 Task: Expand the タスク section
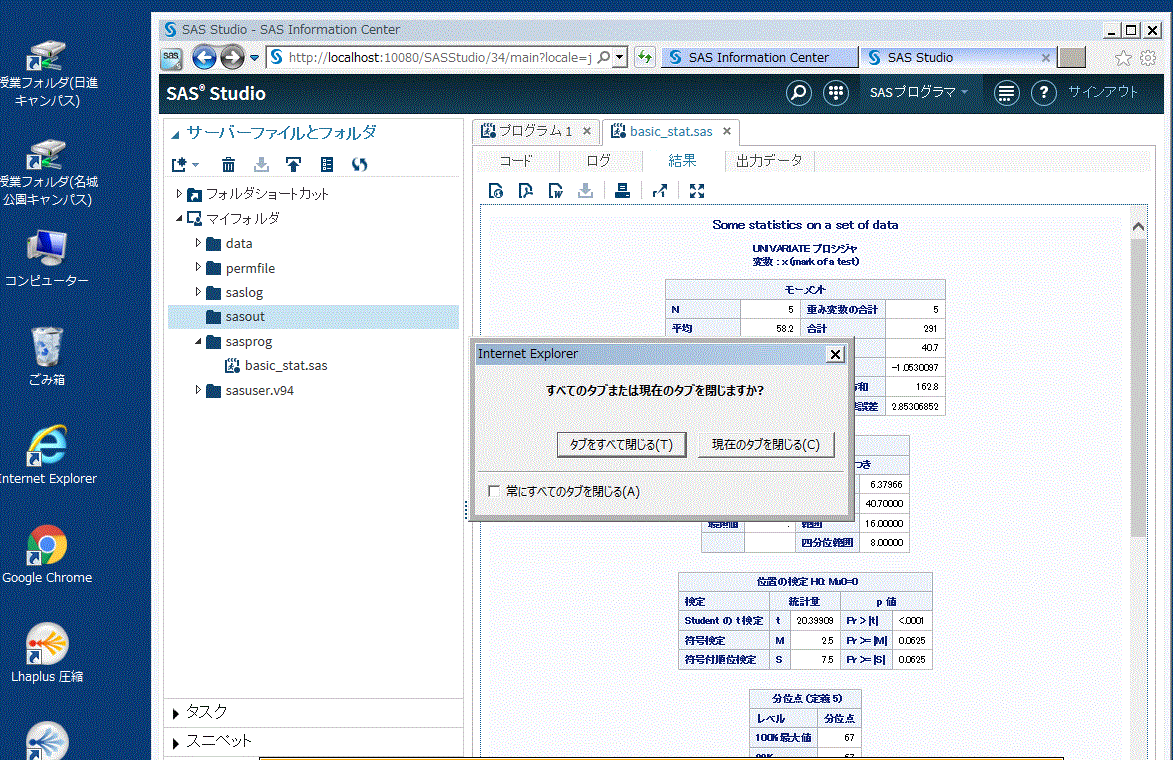175,714
